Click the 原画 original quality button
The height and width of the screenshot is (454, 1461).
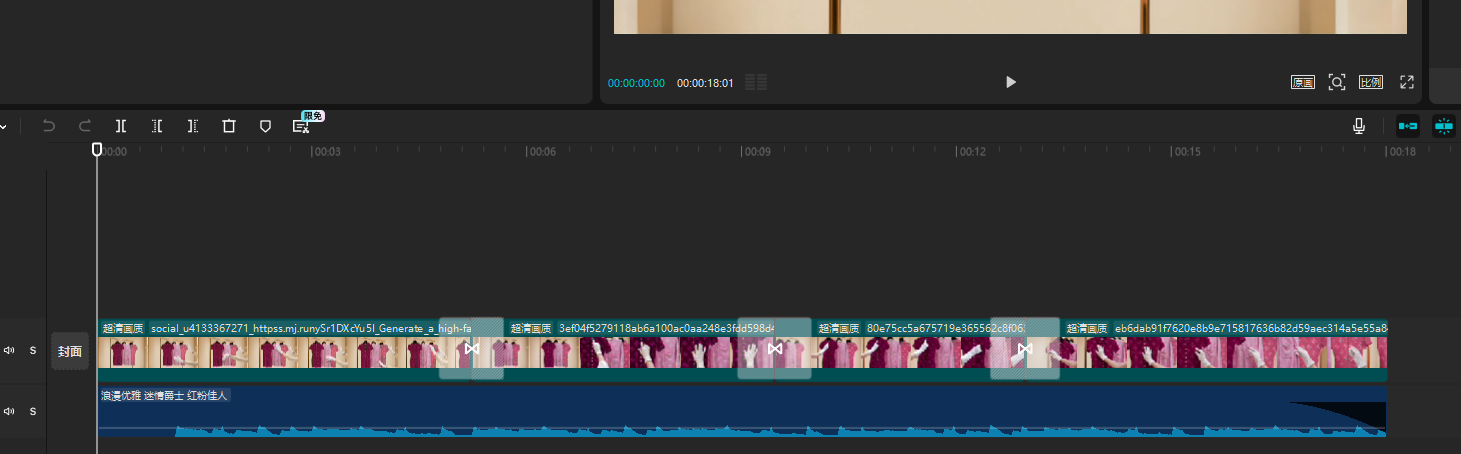[x=1302, y=82]
